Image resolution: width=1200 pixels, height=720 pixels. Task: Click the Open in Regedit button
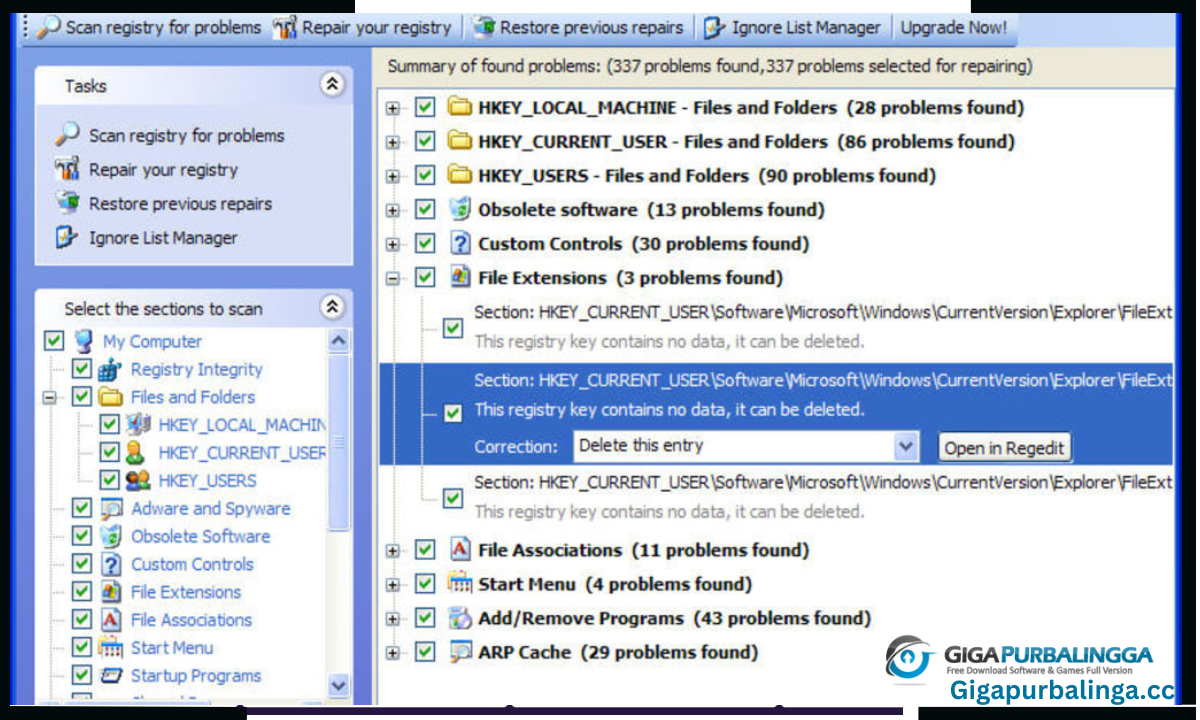(x=1005, y=447)
